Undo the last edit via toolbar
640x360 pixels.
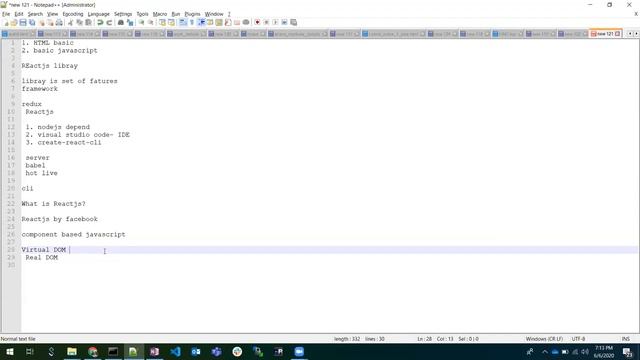coord(100,22)
